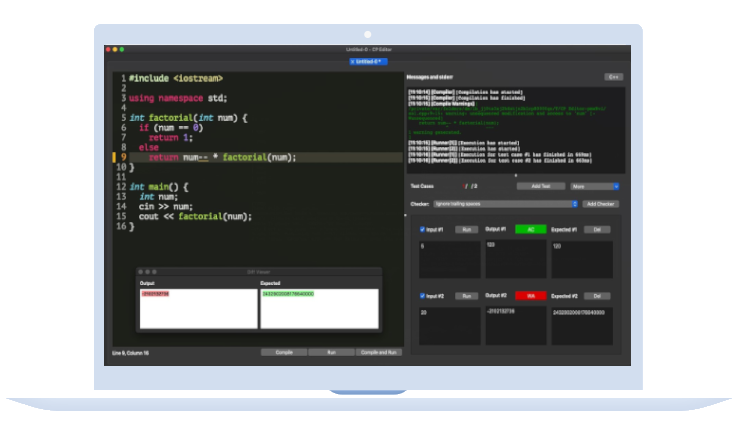Click the C++ language button

point(613,77)
